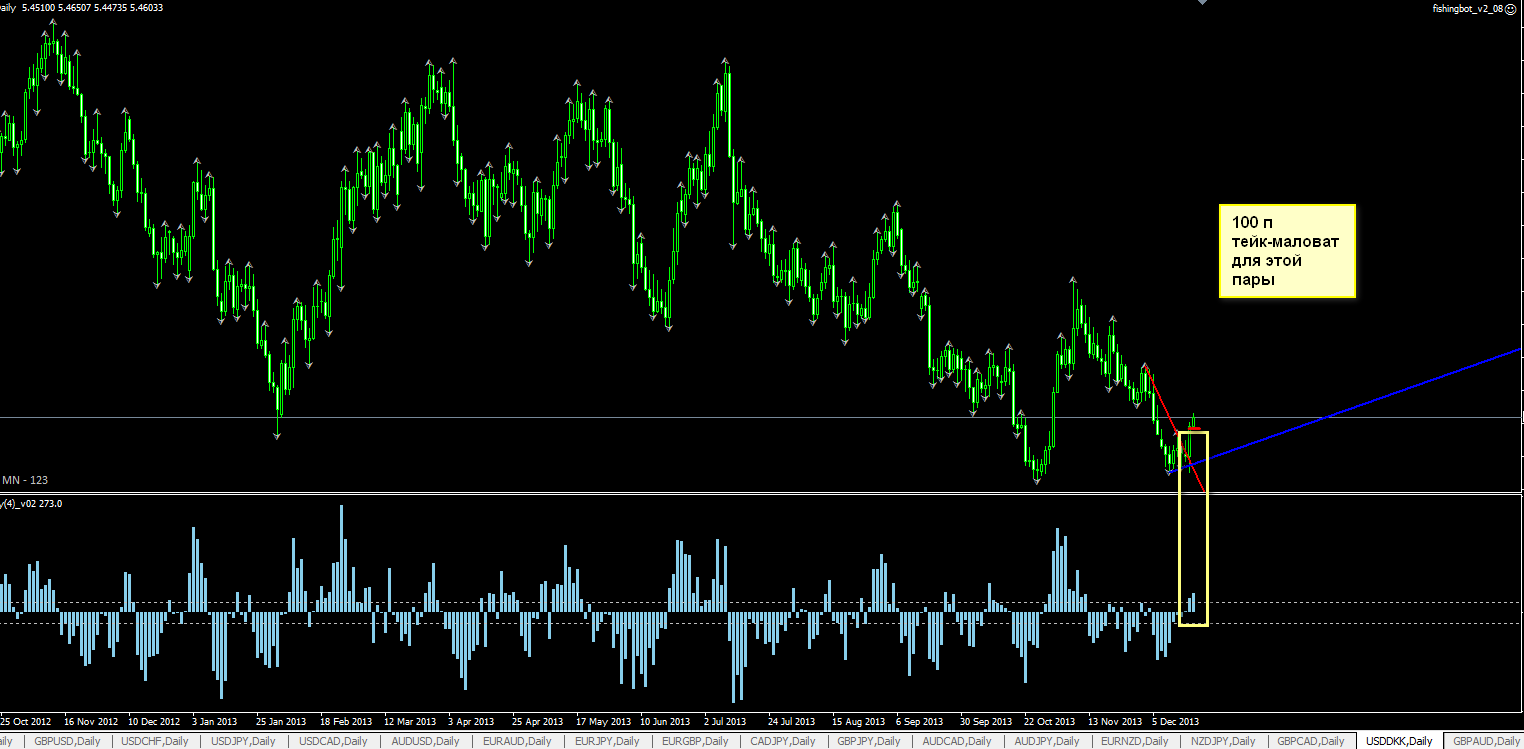The height and width of the screenshot is (749, 1524).
Task: Switch to the EURAUD,Daily chart tab
Action: pyautogui.click(x=516, y=741)
